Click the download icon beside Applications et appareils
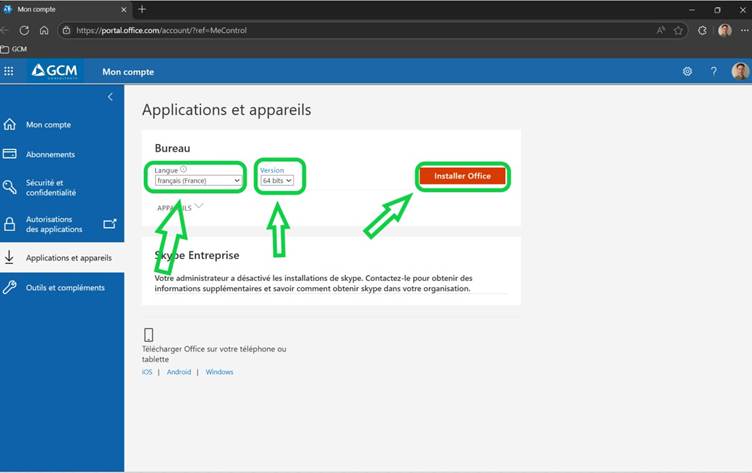The height and width of the screenshot is (473, 752). 9,258
